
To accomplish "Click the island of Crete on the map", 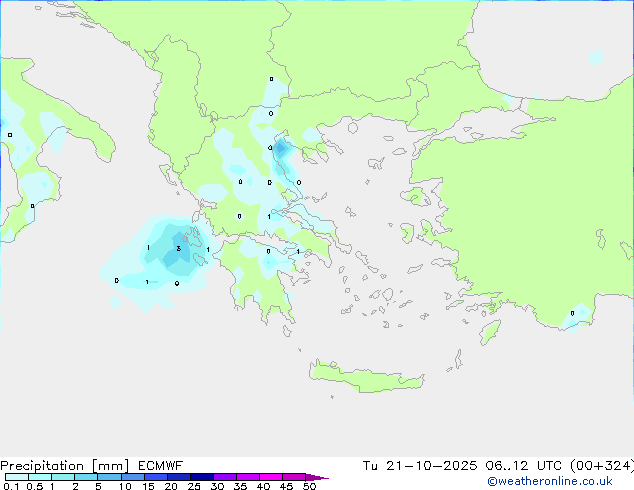I will tap(366, 377).
